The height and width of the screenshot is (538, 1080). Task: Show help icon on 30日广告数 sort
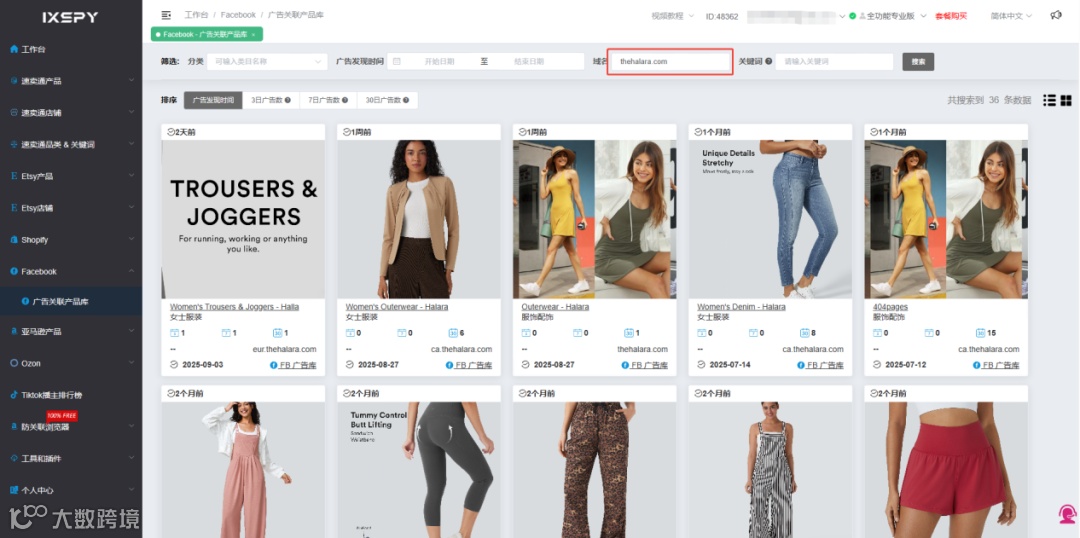point(406,100)
